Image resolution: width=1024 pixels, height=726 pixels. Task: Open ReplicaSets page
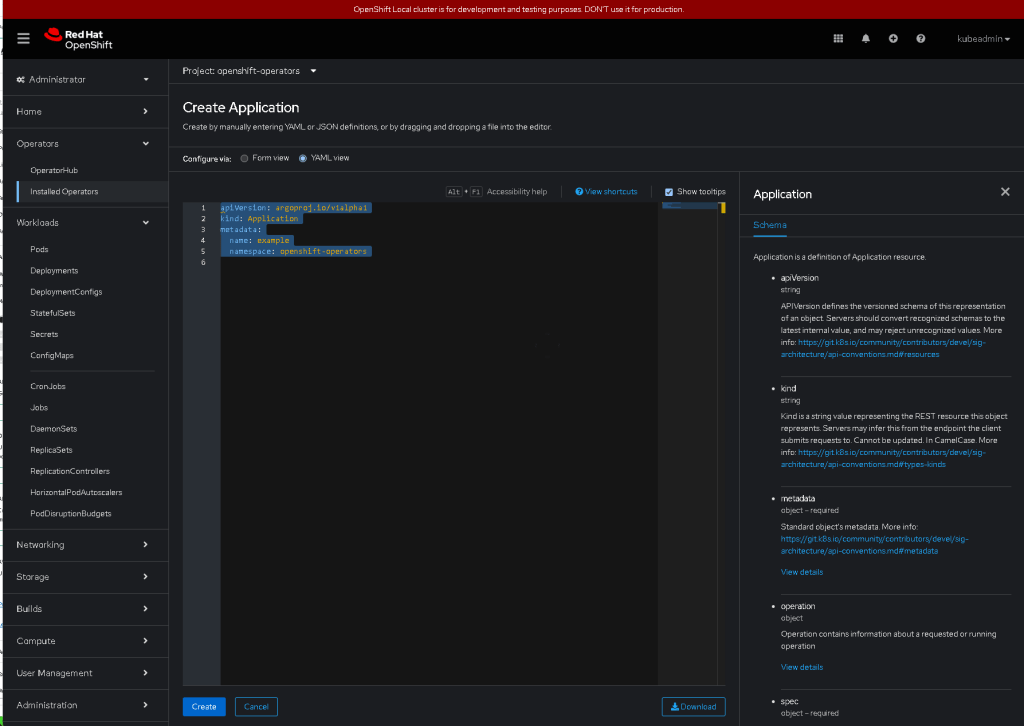(51, 450)
